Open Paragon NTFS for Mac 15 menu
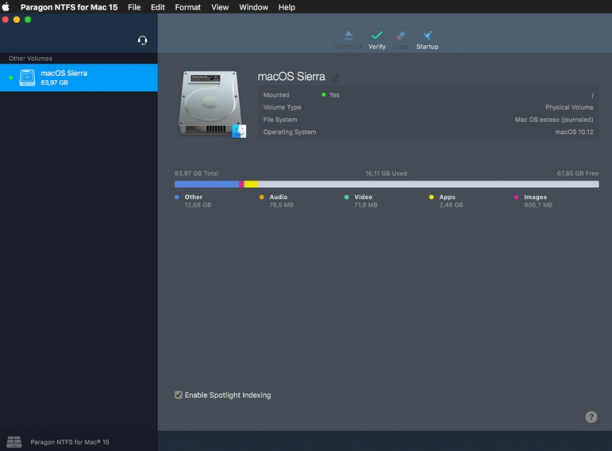Viewport: 612px width, 451px height. (x=69, y=7)
